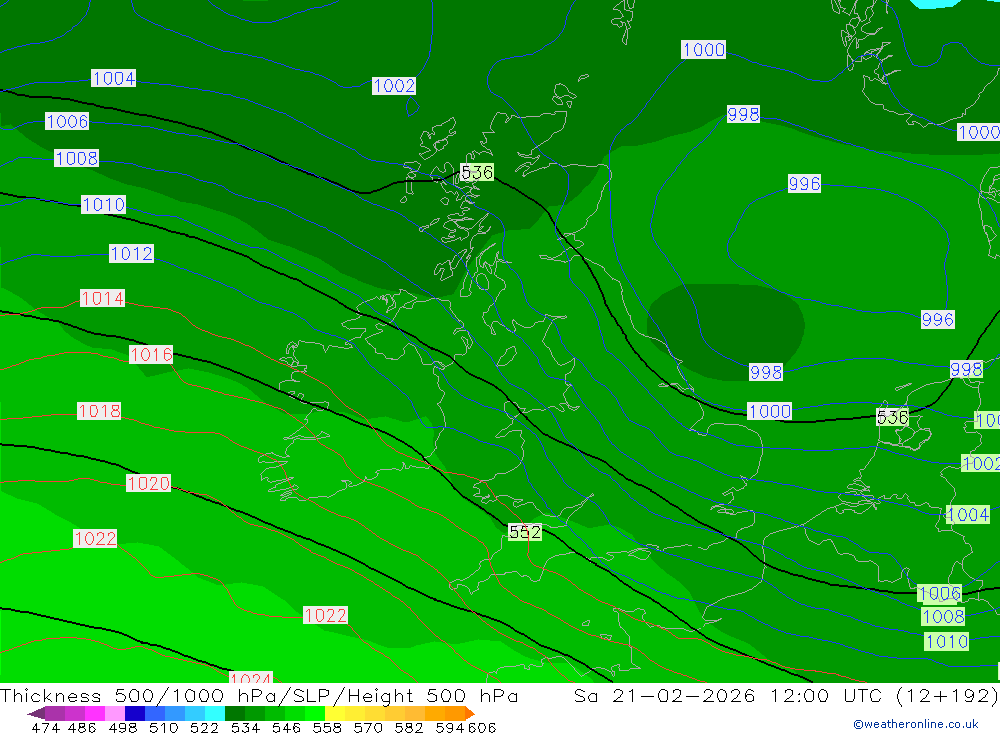
Task: Click the 'Sa 21-02-2026 12:00 UTC' date text
Action: pyautogui.click(x=728, y=695)
